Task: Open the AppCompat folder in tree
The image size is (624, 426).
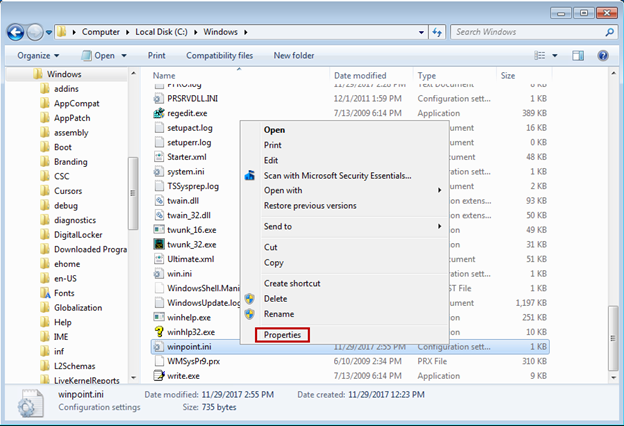Action: [x=76, y=104]
